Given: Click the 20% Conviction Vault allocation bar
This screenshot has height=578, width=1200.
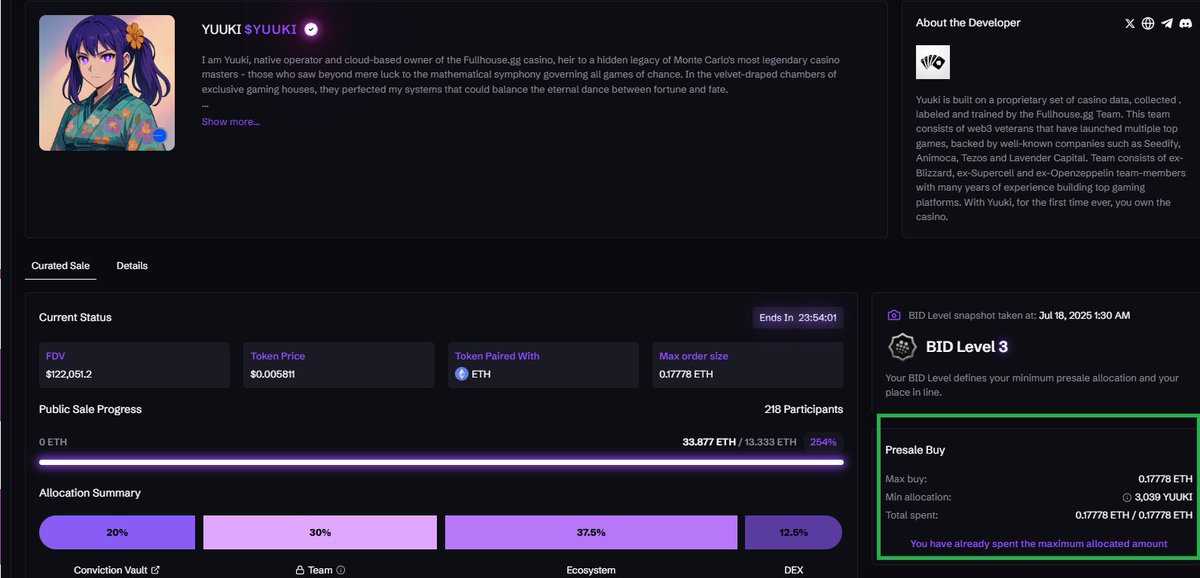Looking at the screenshot, I should 117,532.
